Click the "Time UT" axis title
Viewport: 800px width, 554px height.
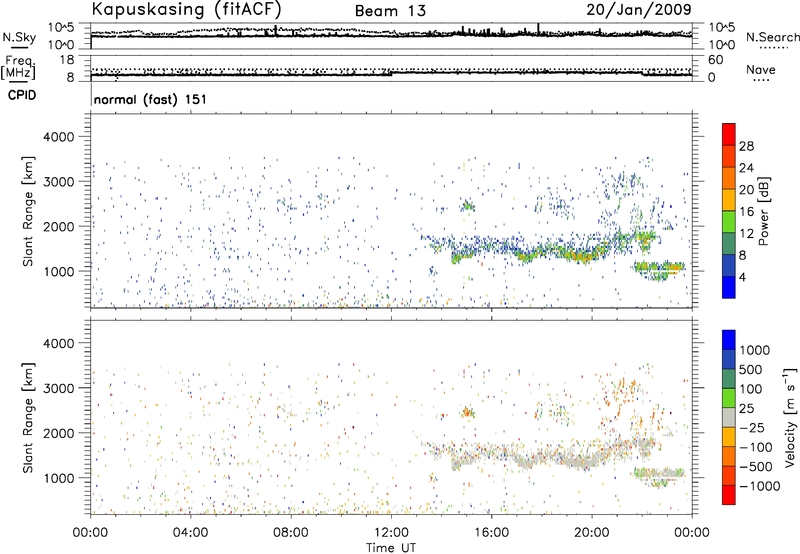(391, 548)
